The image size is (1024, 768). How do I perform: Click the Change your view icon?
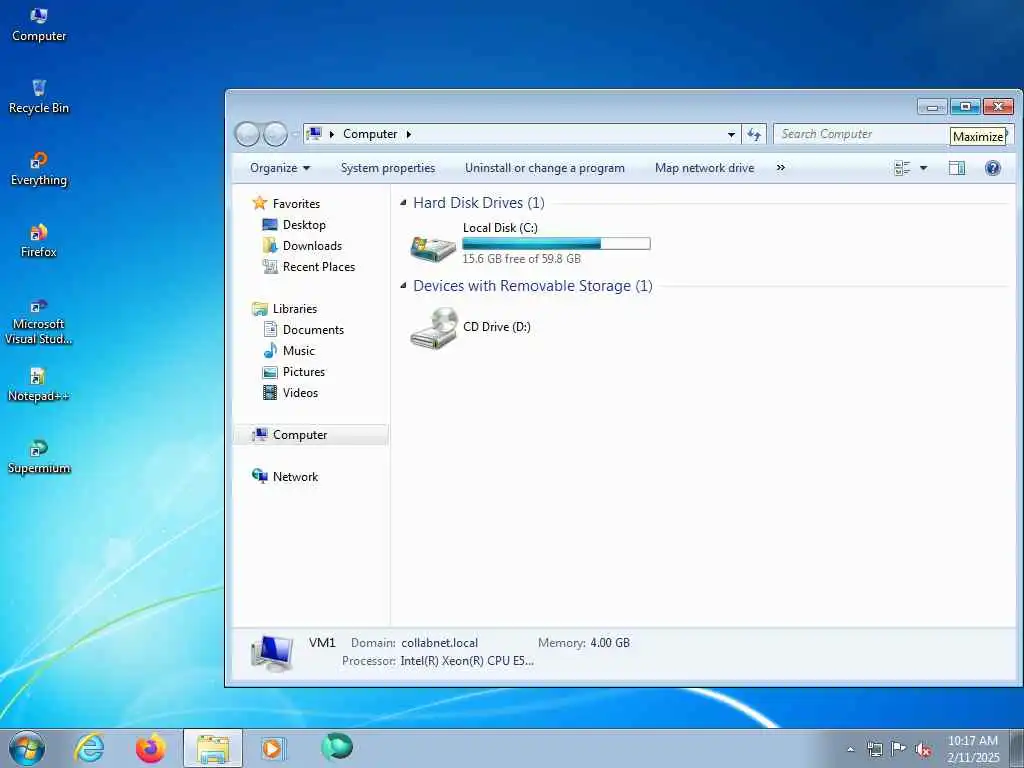click(x=902, y=168)
